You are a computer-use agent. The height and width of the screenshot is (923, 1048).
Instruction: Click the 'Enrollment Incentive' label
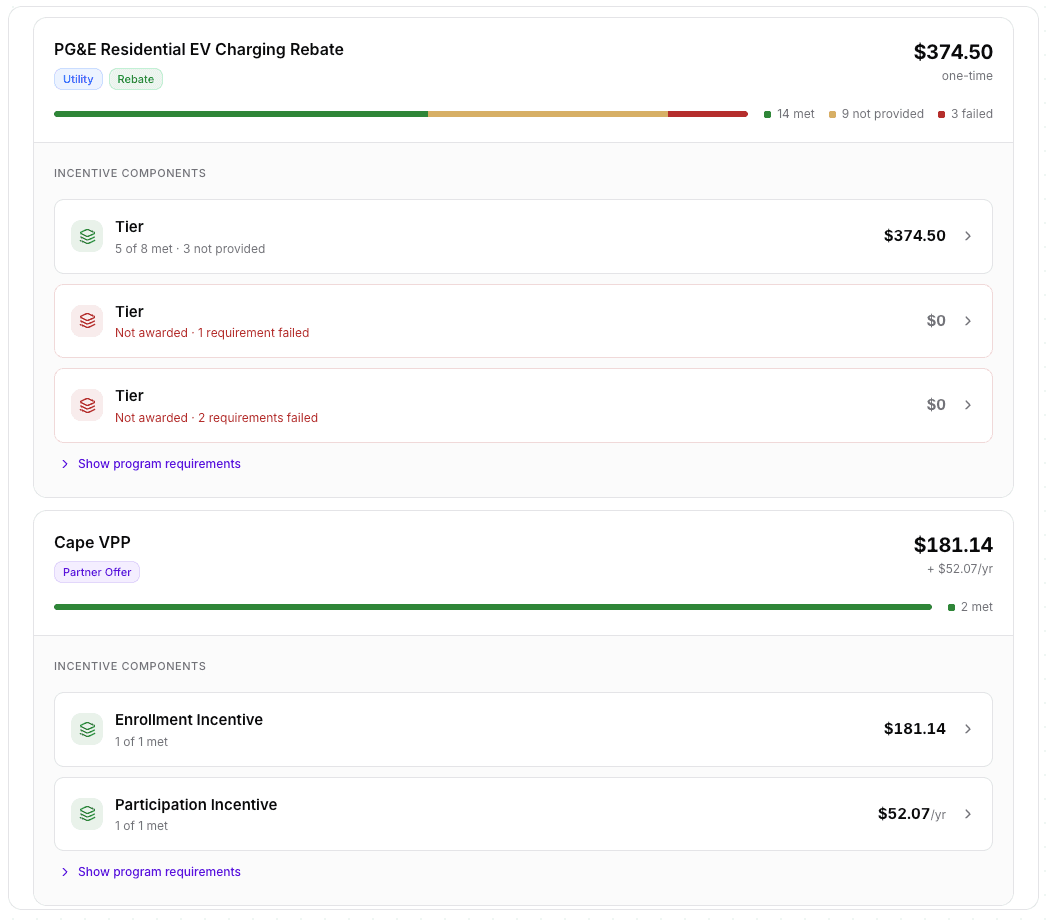[x=188, y=720]
